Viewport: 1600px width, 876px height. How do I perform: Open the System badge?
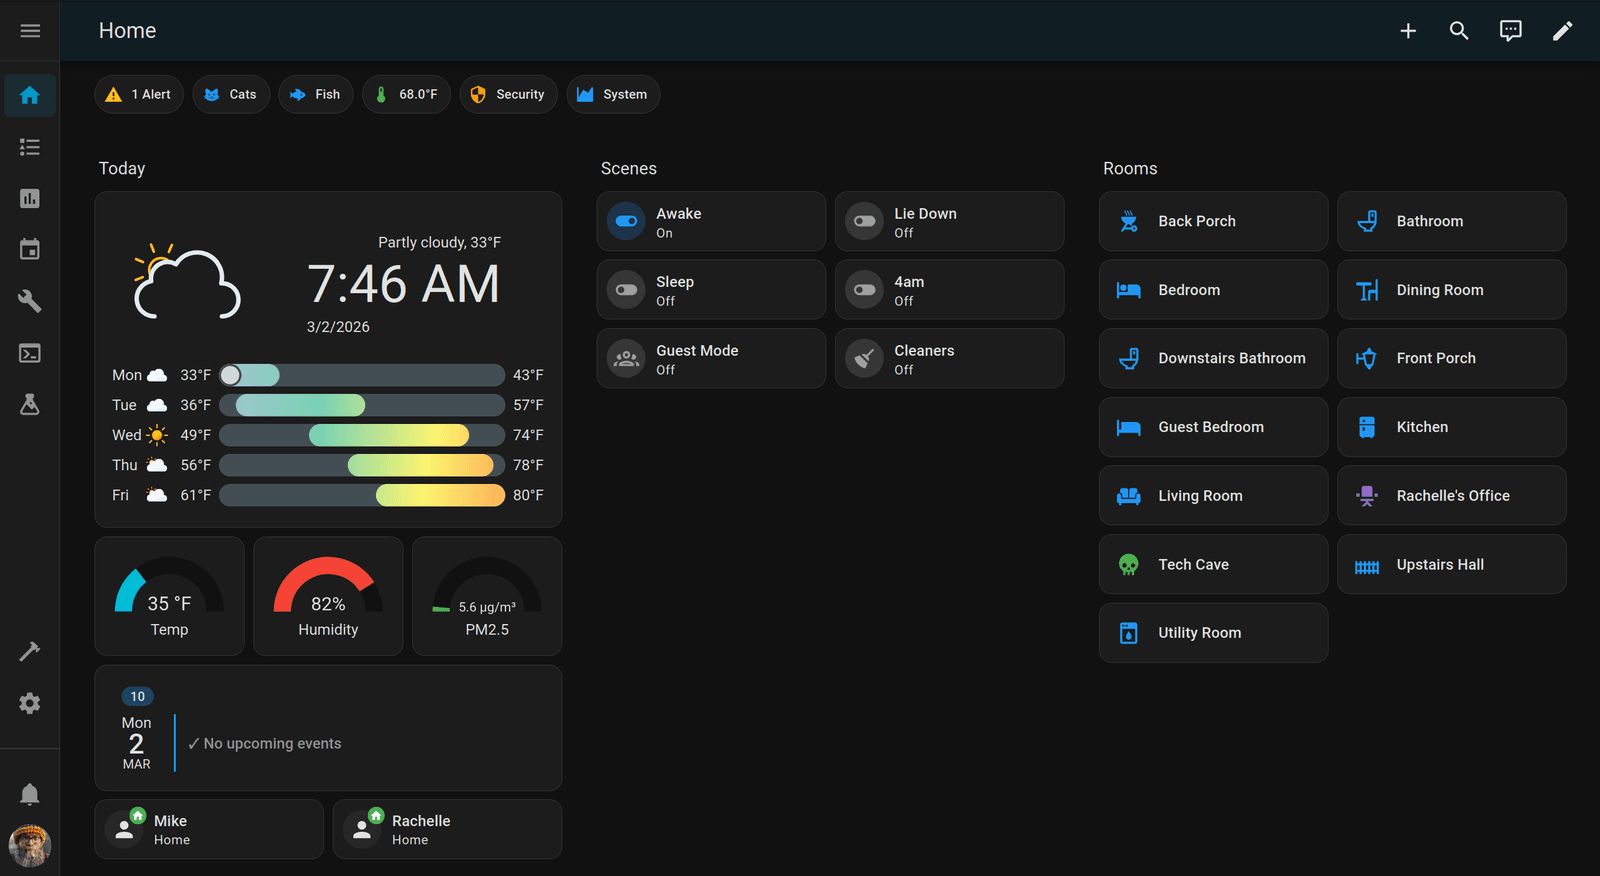point(613,95)
